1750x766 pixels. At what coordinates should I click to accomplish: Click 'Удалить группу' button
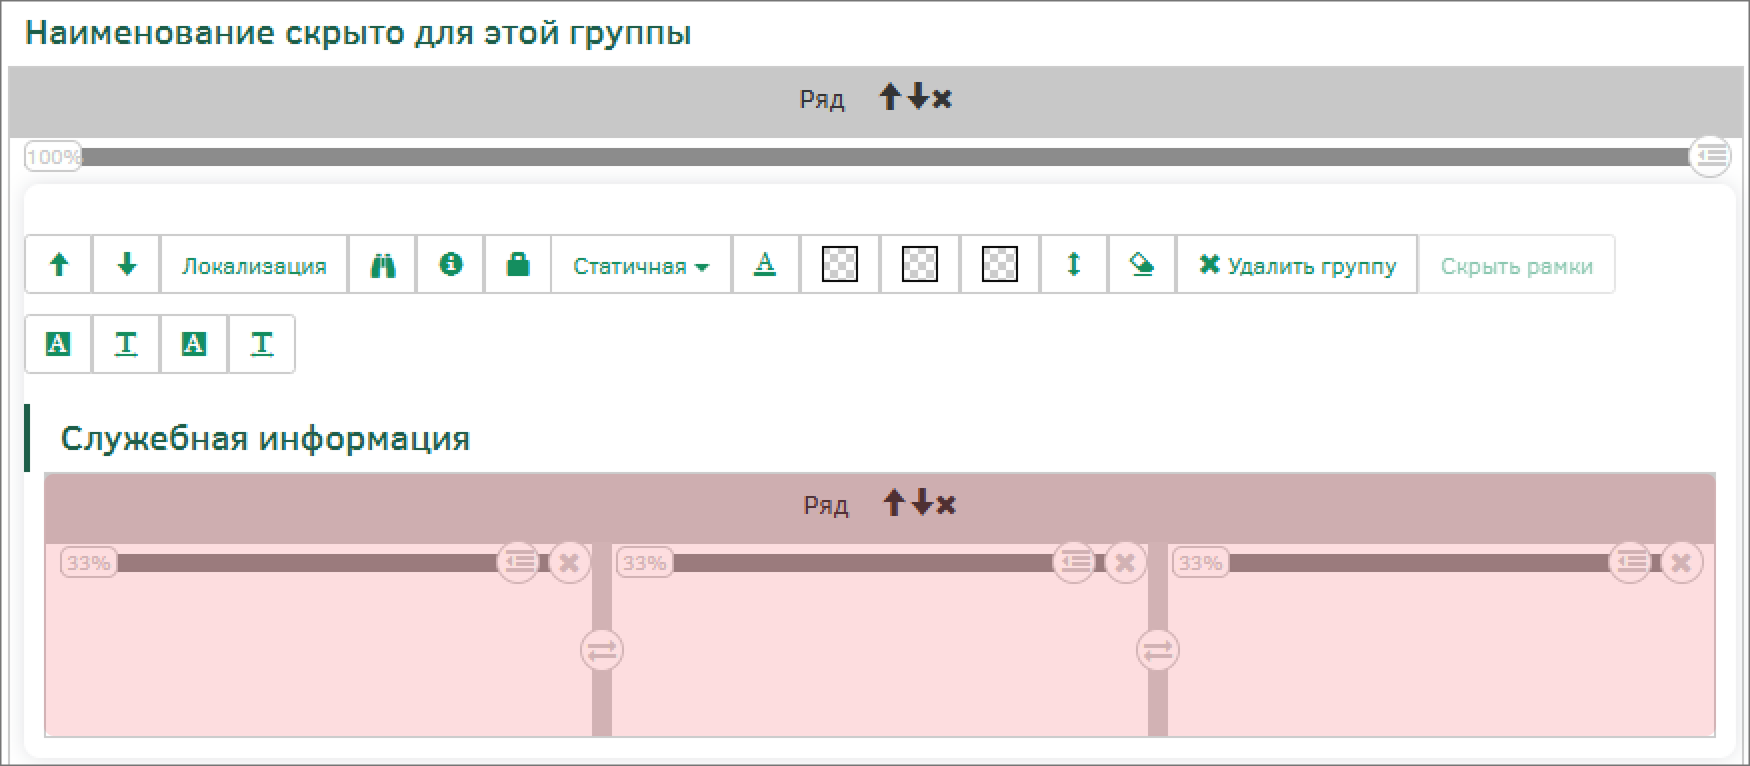point(1297,266)
